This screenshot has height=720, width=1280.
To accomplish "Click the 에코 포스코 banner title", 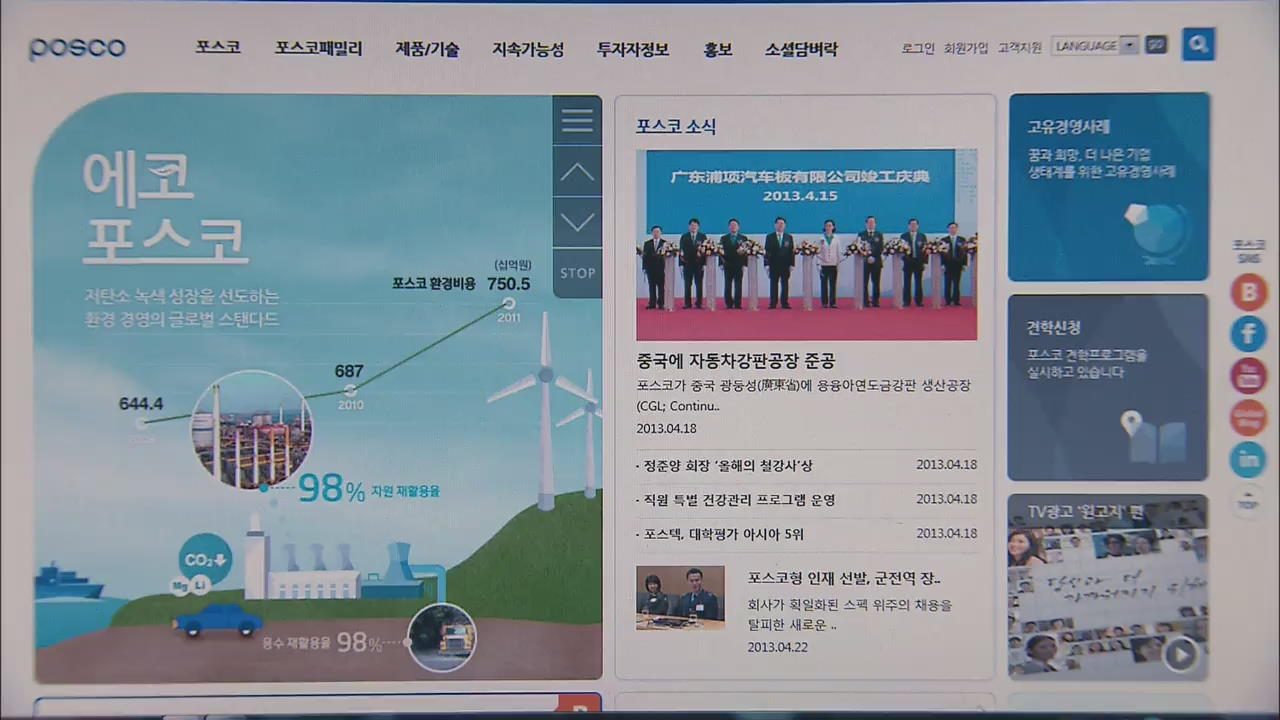I will tap(164, 208).
